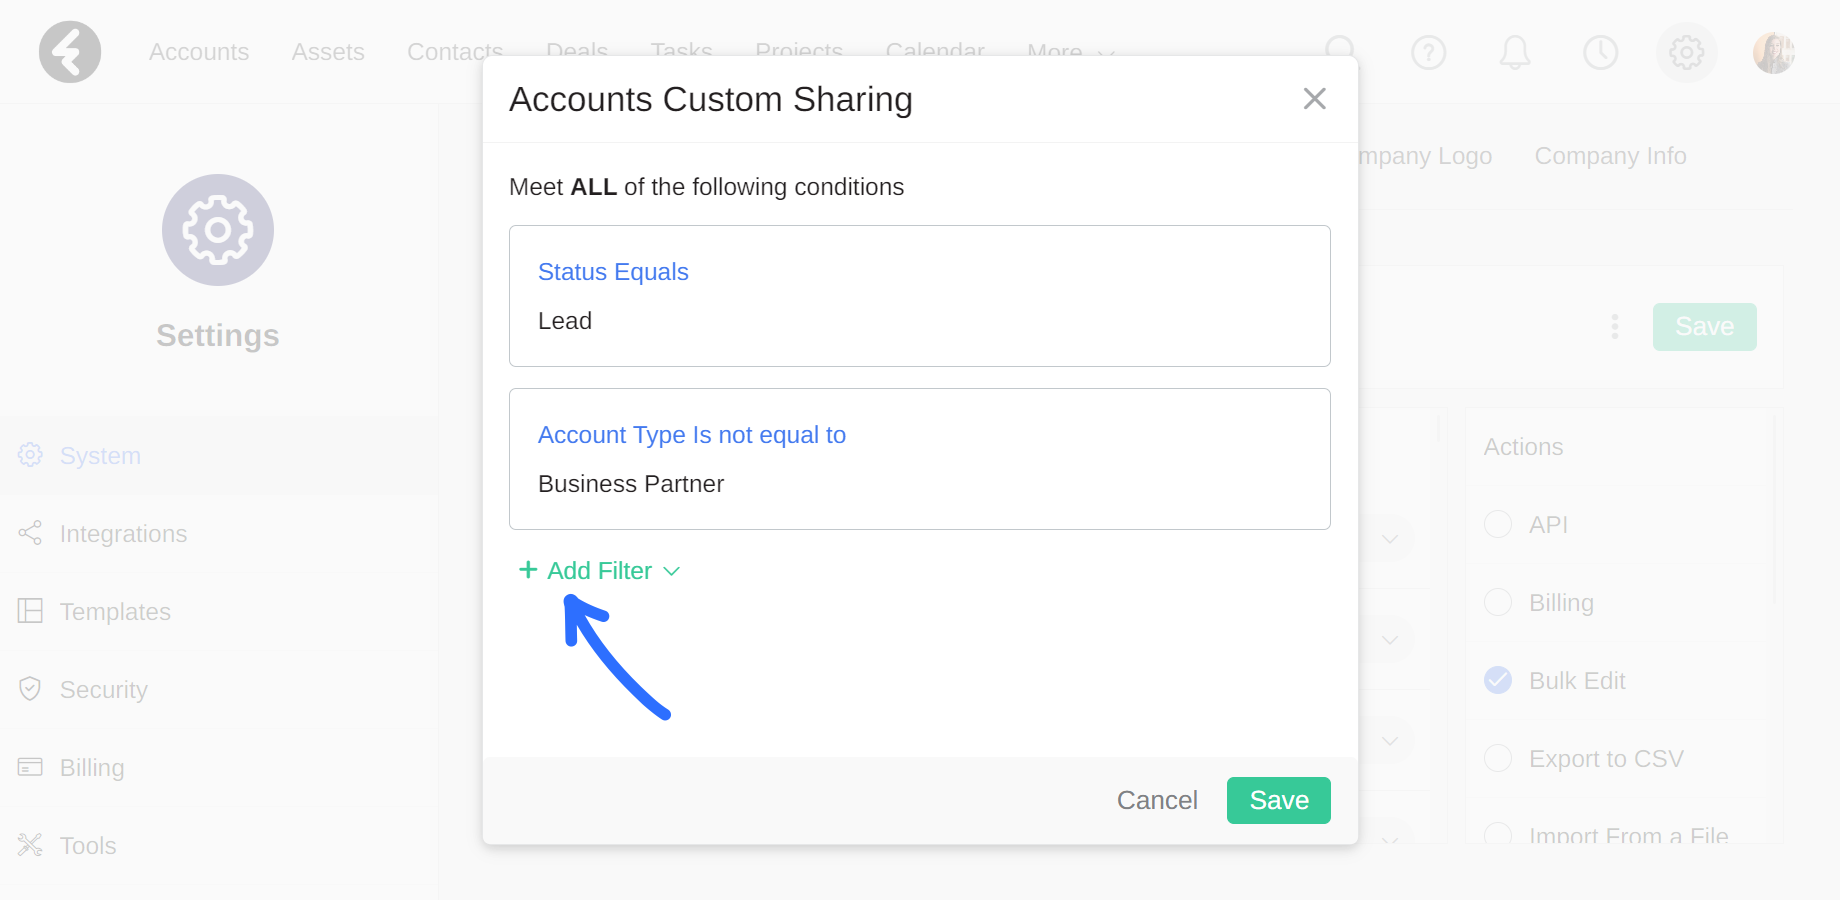Go to the Calendar tab
The height and width of the screenshot is (900, 1840).
[935, 48]
